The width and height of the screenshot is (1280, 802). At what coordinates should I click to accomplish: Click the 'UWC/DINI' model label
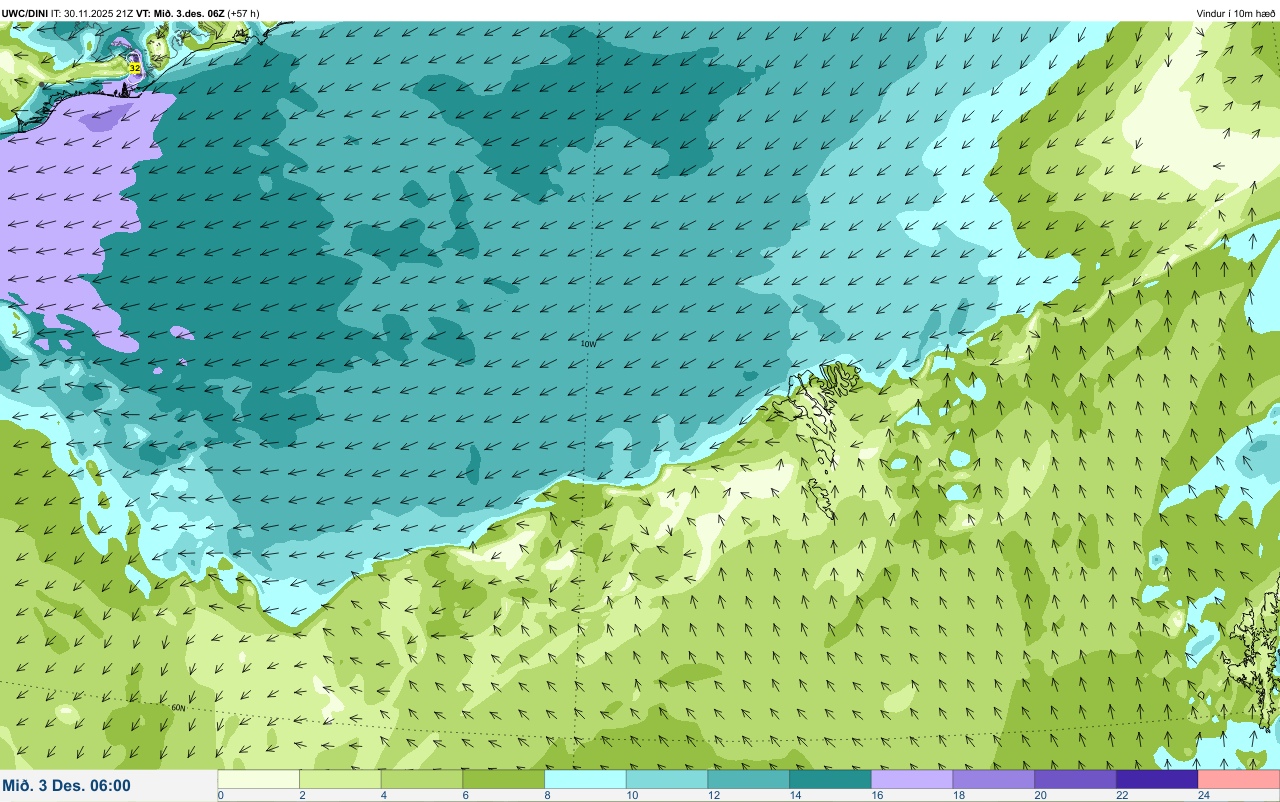25,13
